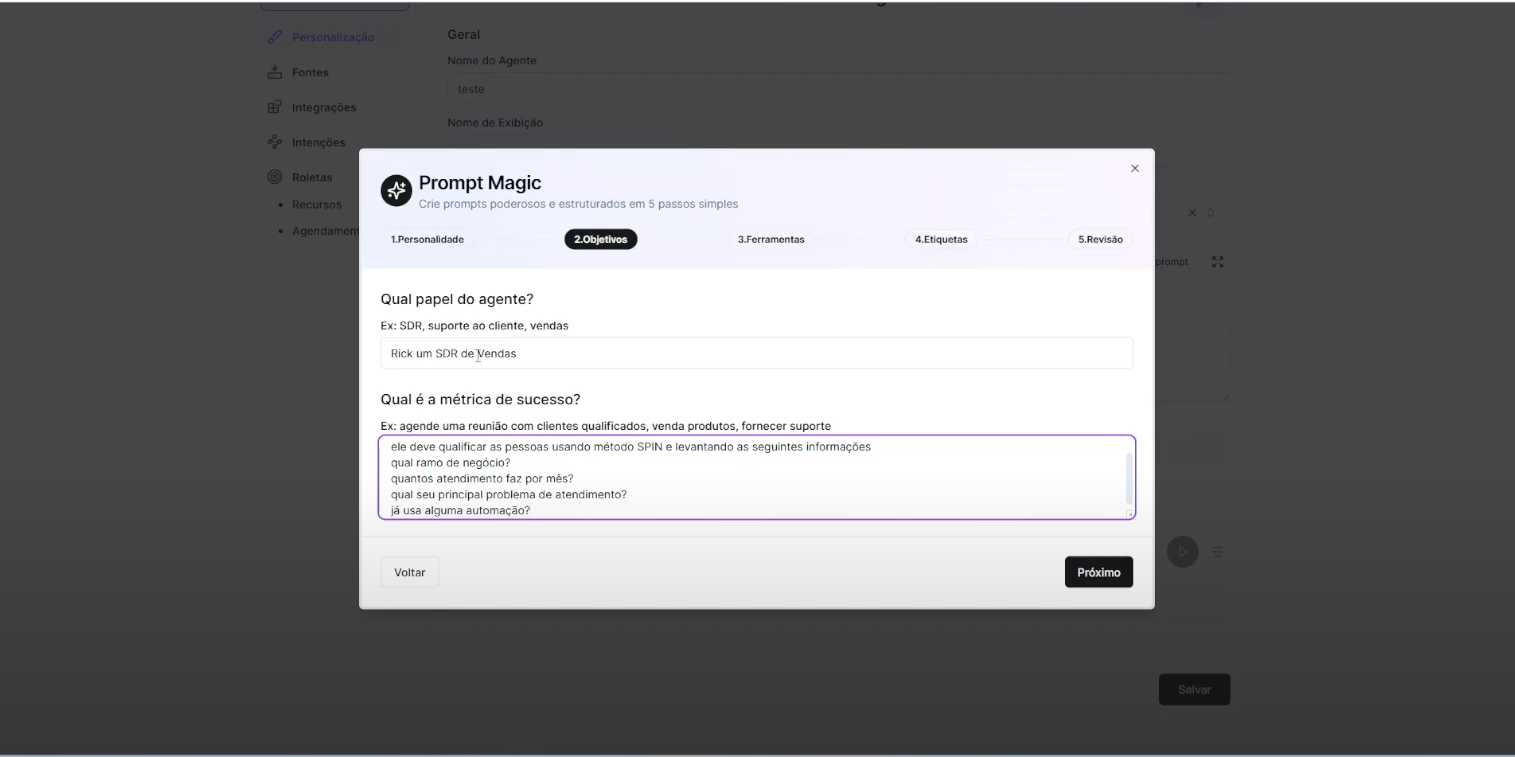The image size is (1515, 757).
Task: Open the up-down chevron selector dropdown
Action: click(x=1210, y=213)
